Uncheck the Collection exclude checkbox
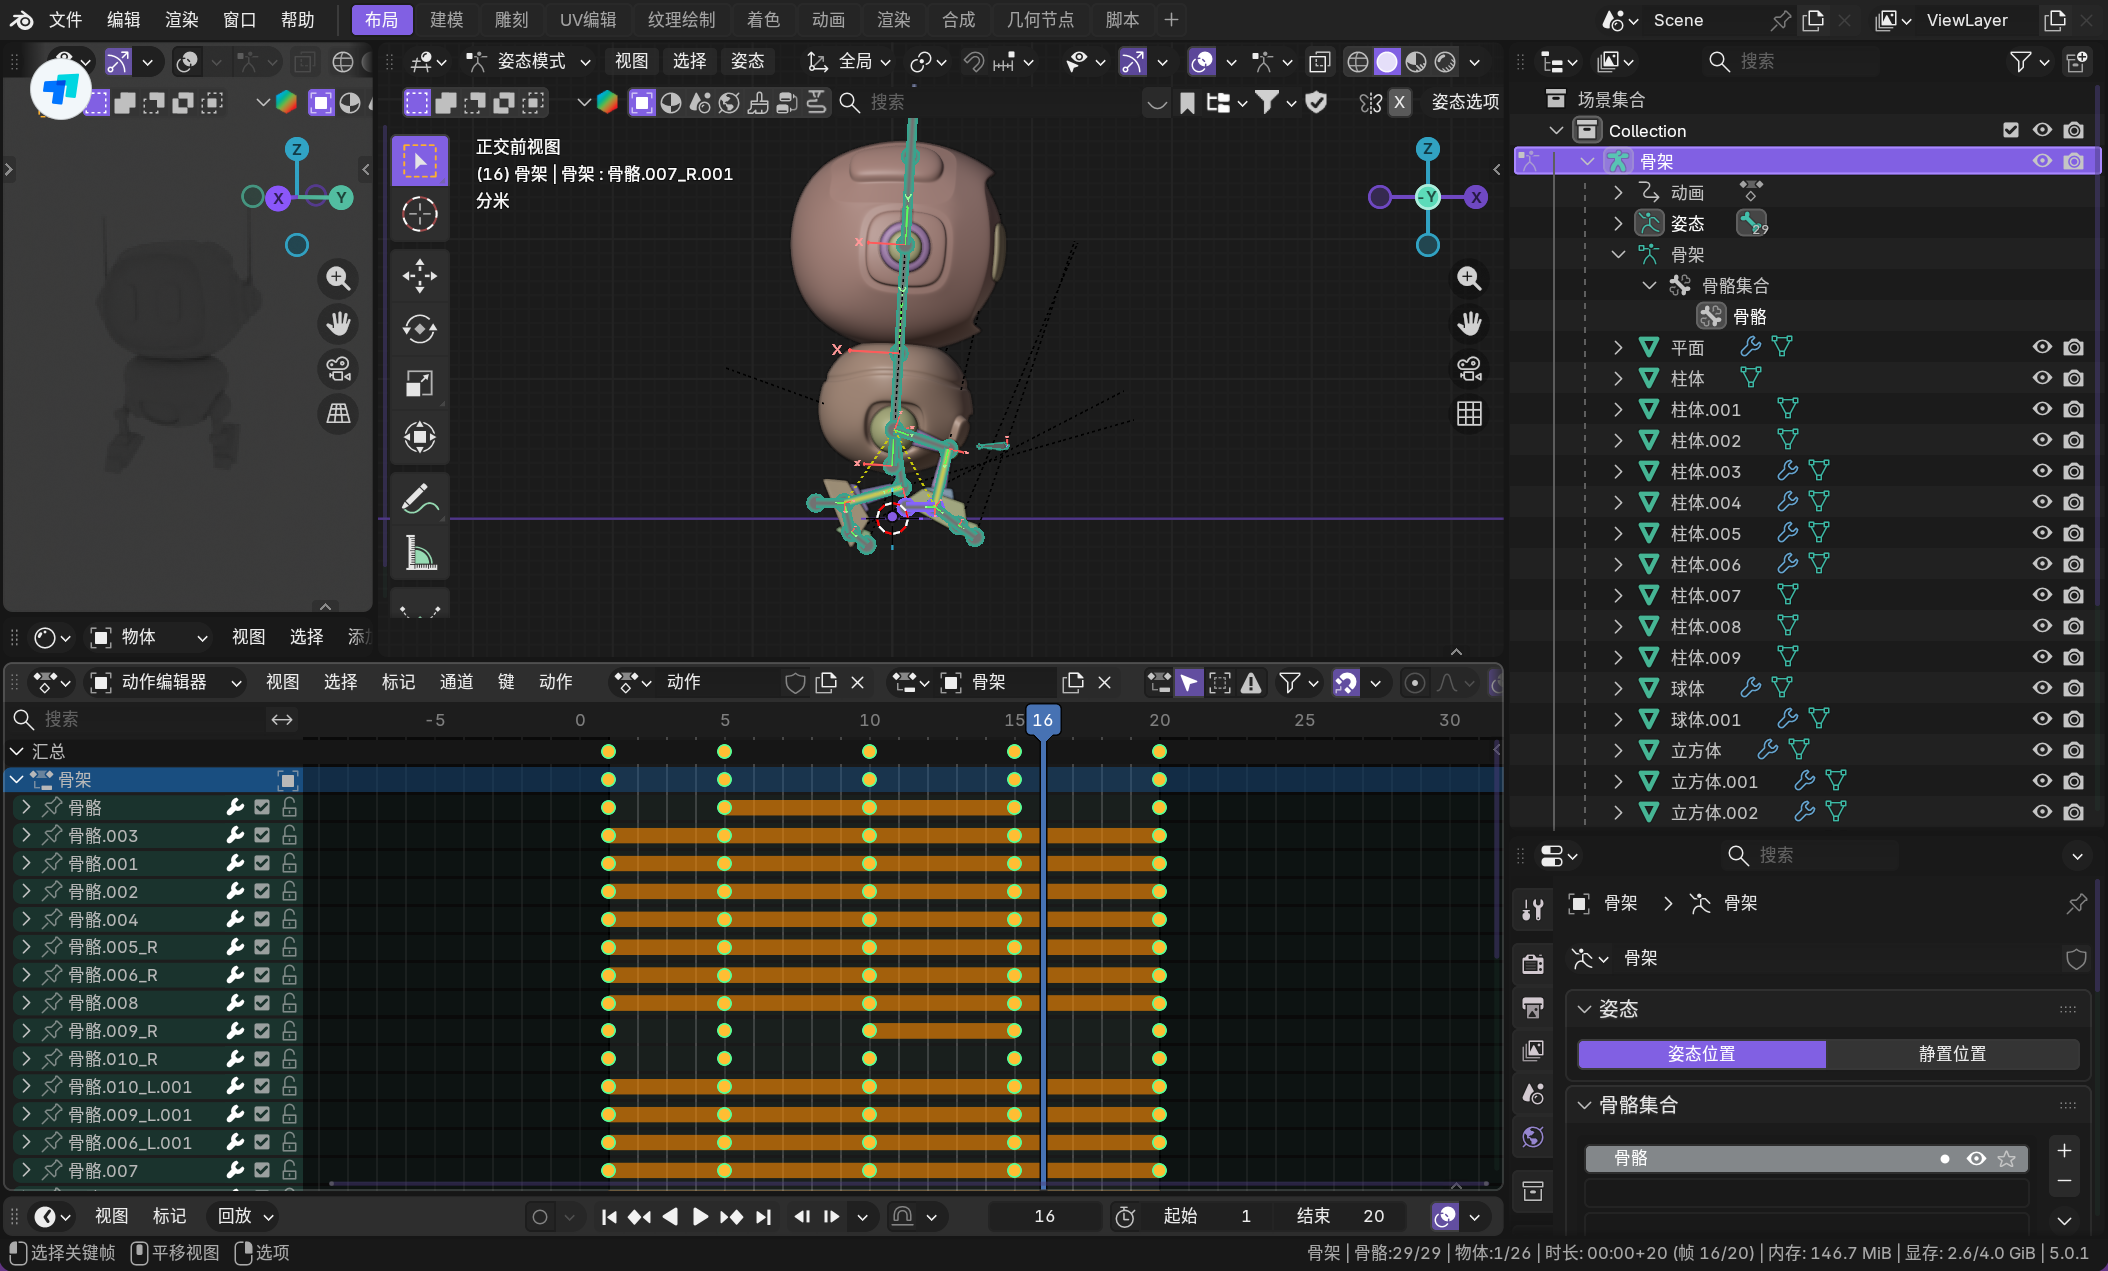Image resolution: width=2108 pixels, height=1271 pixels. point(2011,130)
